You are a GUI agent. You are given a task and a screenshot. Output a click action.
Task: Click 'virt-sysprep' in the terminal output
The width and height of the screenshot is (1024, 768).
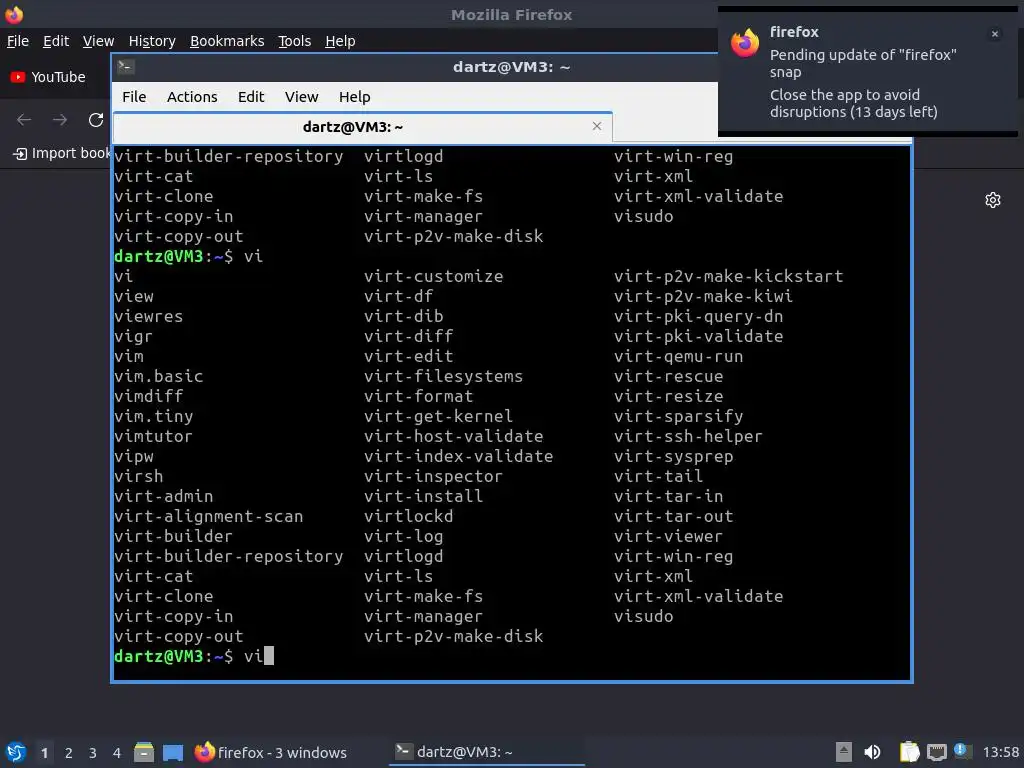coord(673,456)
